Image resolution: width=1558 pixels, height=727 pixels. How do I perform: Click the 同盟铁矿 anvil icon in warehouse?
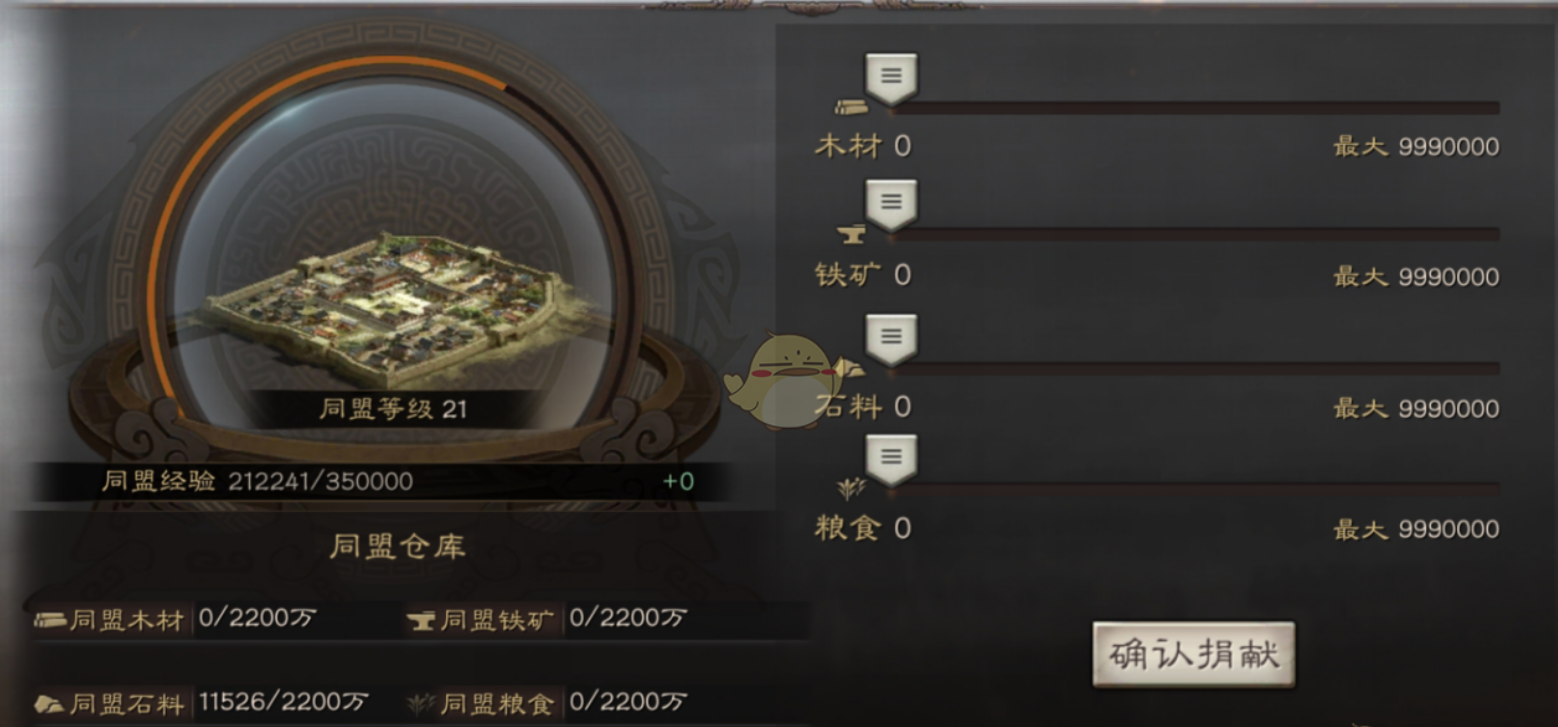coord(421,621)
